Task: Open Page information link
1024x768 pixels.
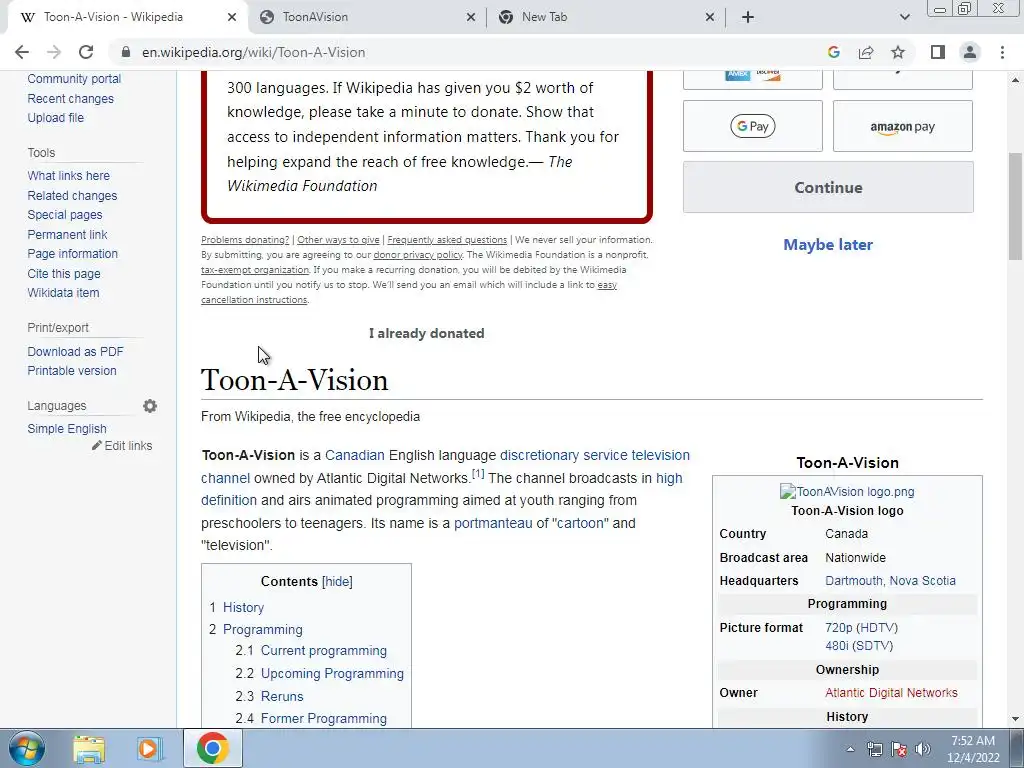Action: click(x=72, y=253)
